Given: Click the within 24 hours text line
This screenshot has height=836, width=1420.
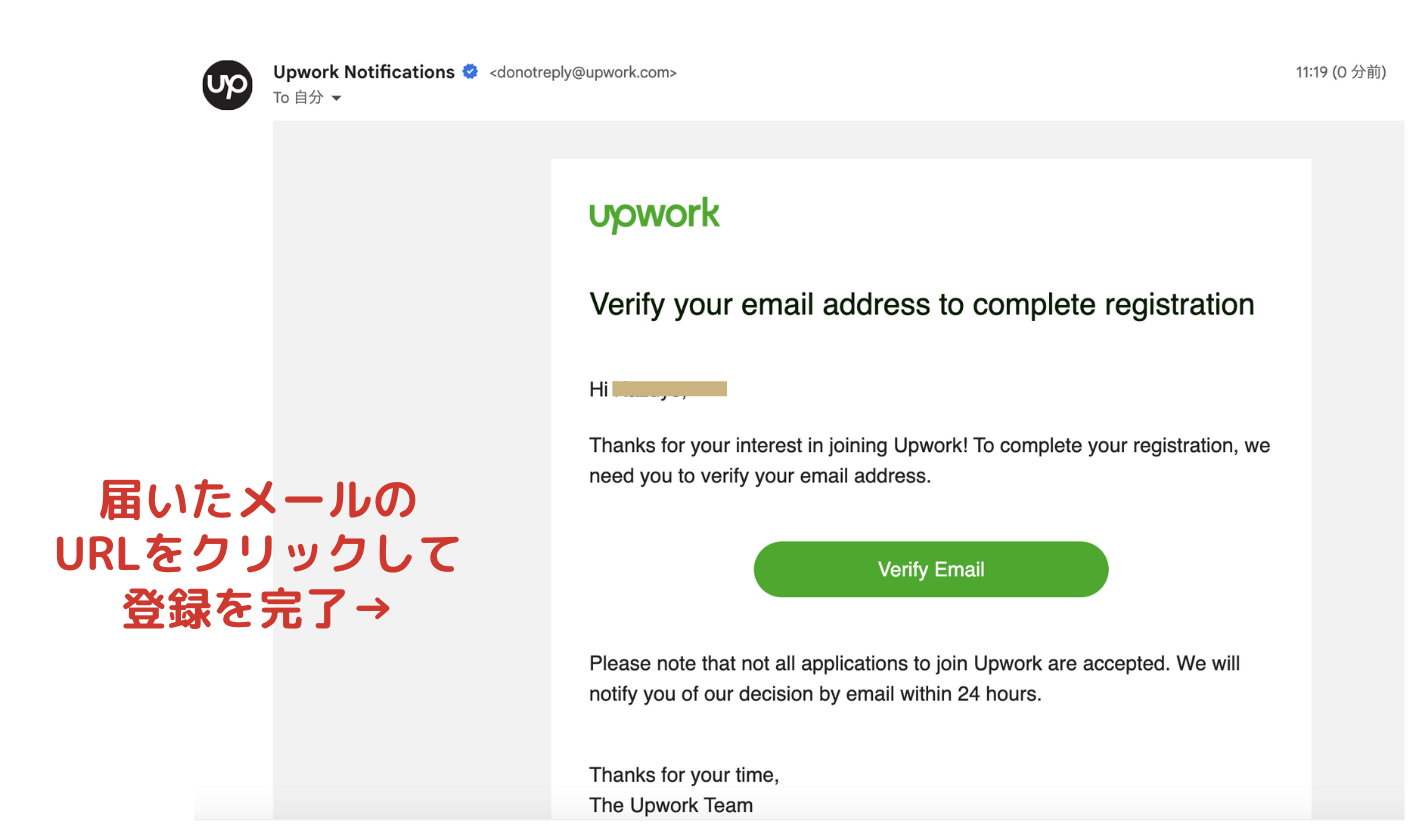Looking at the screenshot, I should tap(815, 693).
